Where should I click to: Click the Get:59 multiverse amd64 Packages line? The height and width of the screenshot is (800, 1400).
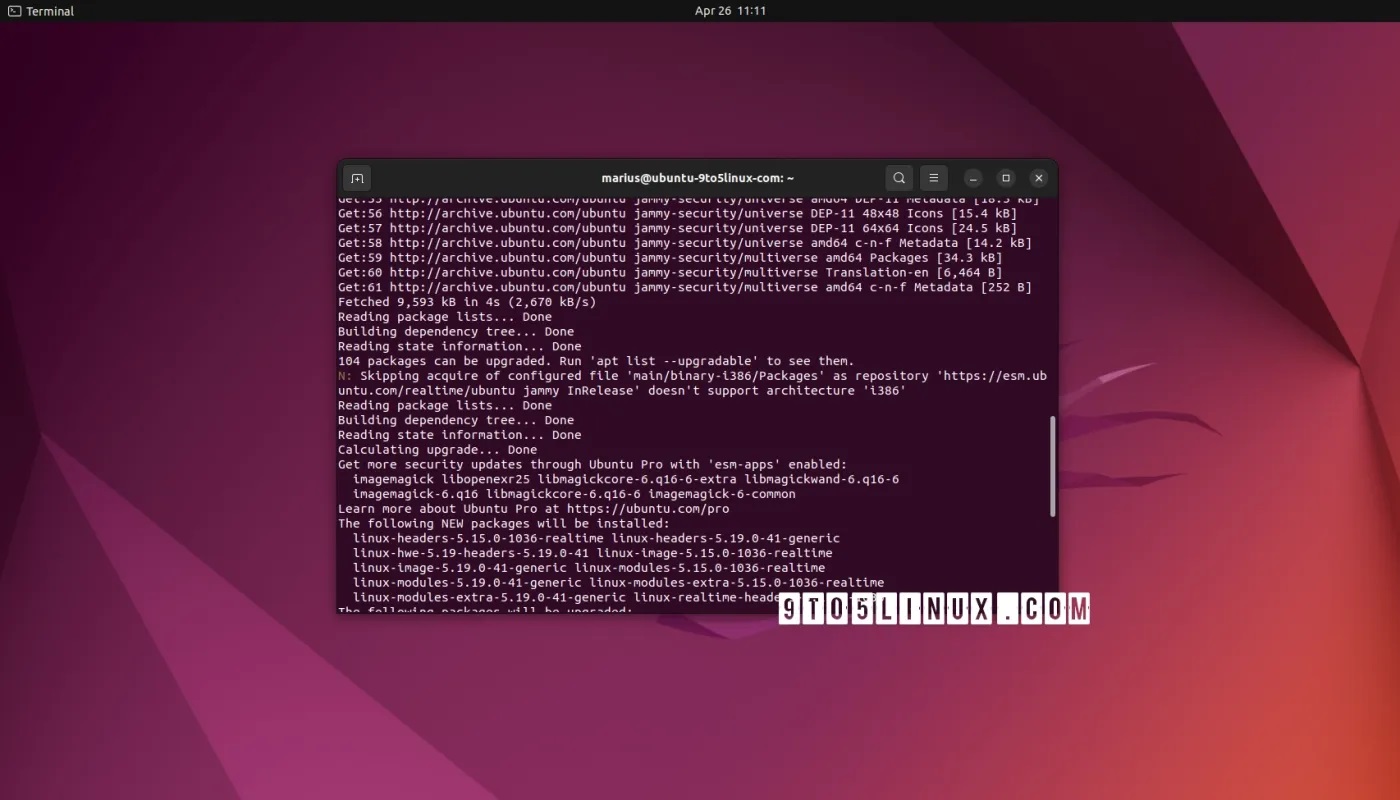[670, 258]
